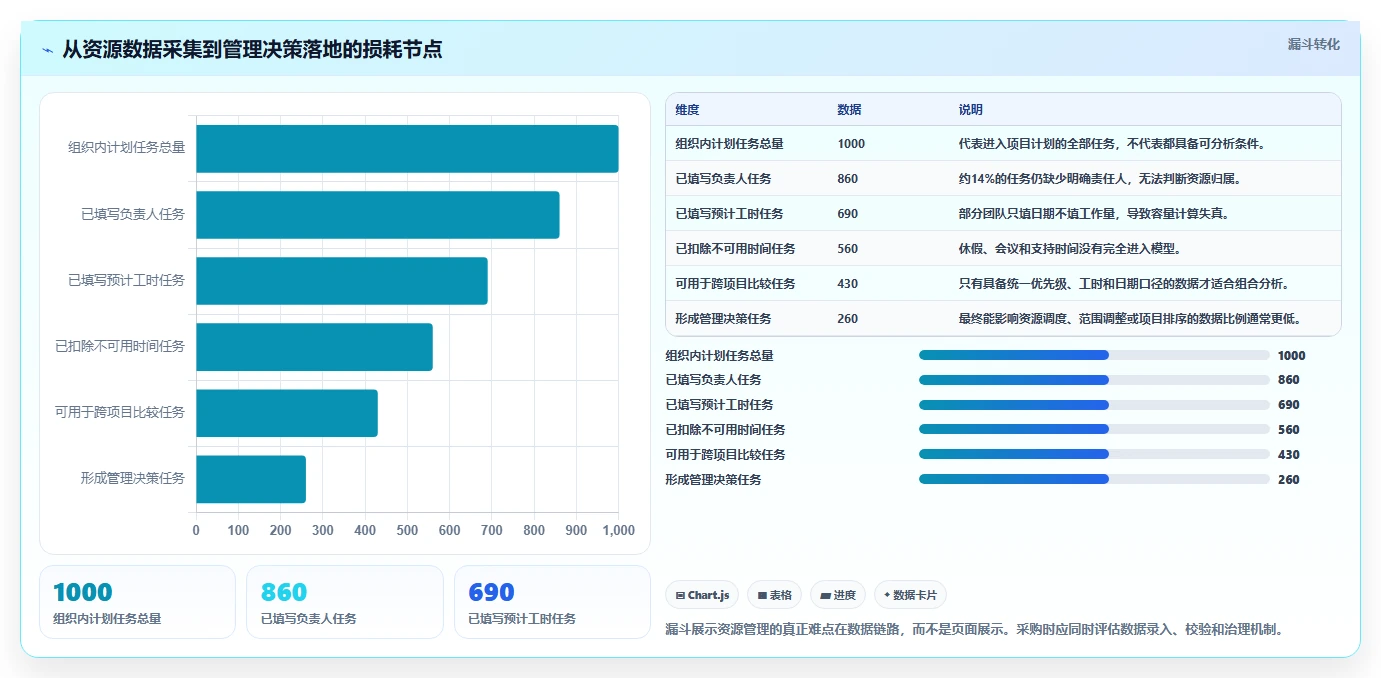The height and width of the screenshot is (678, 1381).
Task: Click progress bar for 已扣除不可用时间任务
Action: [1094, 430]
